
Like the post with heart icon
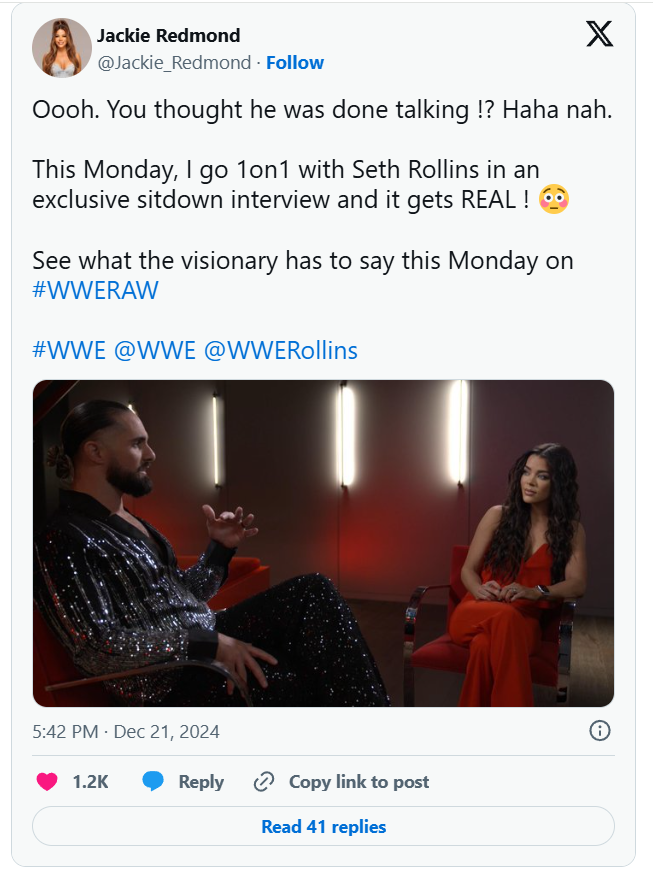(47, 782)
